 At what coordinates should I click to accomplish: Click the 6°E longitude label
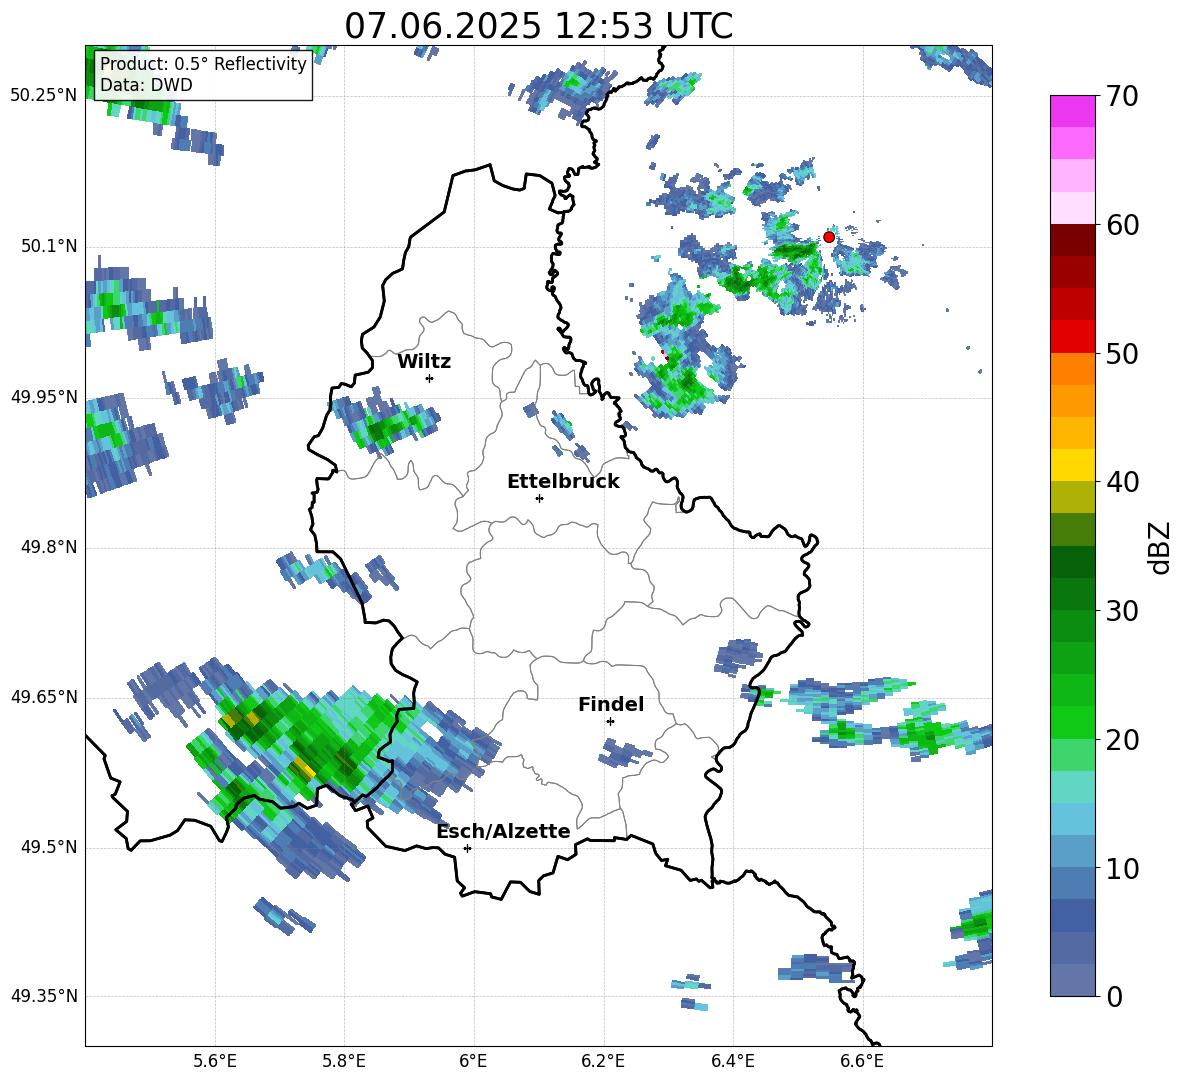point(473,1061)
